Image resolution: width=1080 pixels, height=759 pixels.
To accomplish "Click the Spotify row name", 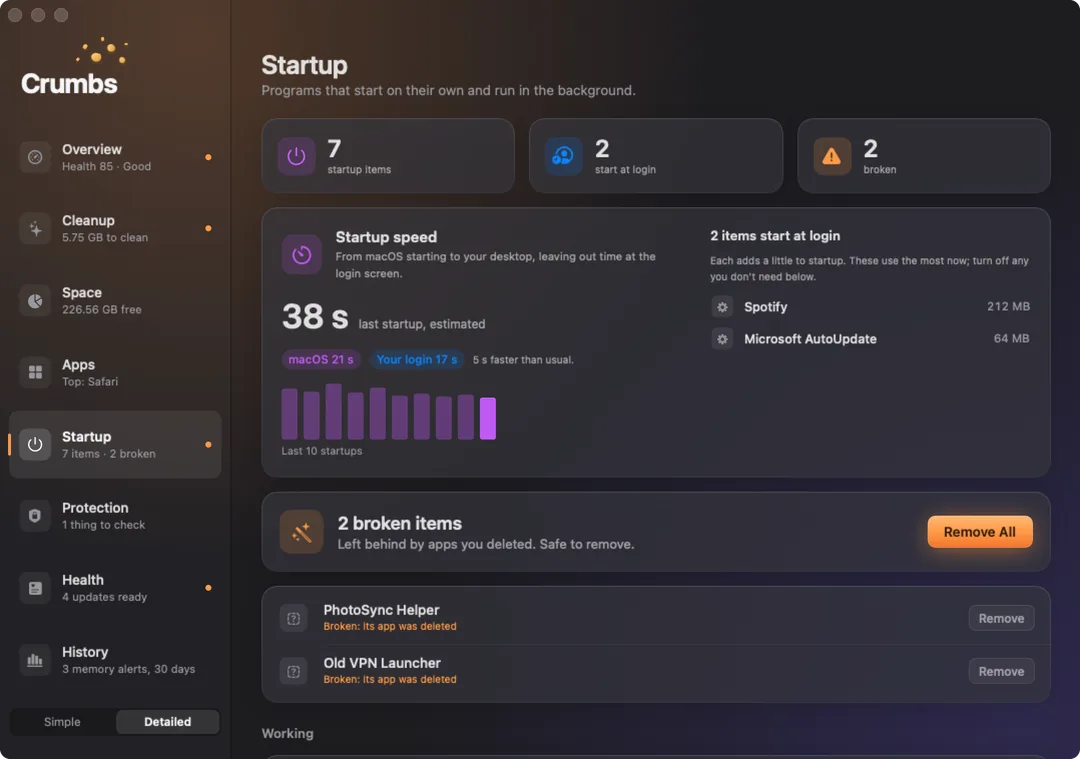I will coord(765,307).
